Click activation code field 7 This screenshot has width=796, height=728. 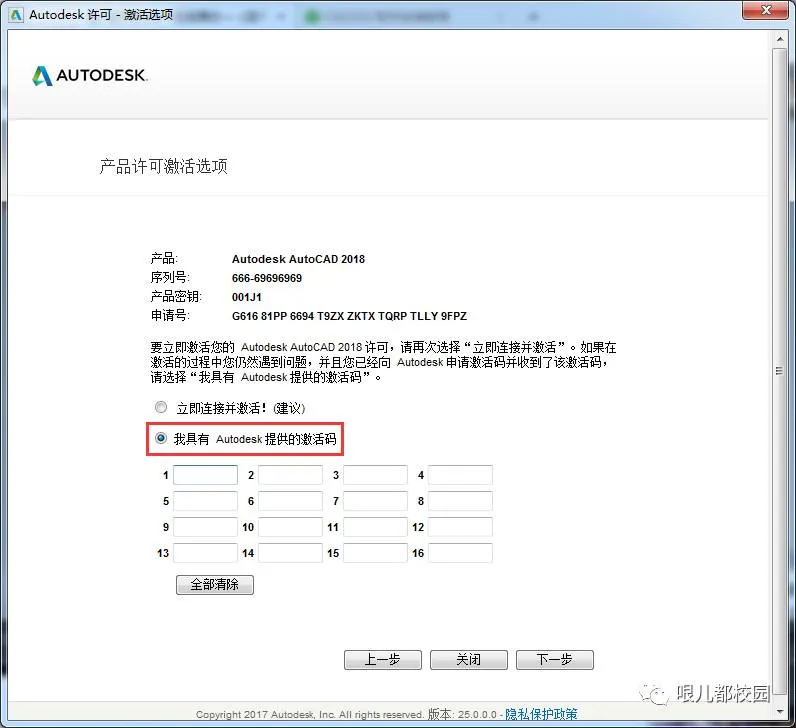click(x=375, y=501)
